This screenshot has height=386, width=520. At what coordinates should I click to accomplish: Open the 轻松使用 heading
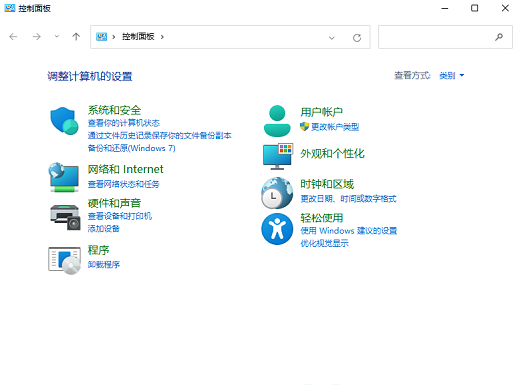[321, 218]
